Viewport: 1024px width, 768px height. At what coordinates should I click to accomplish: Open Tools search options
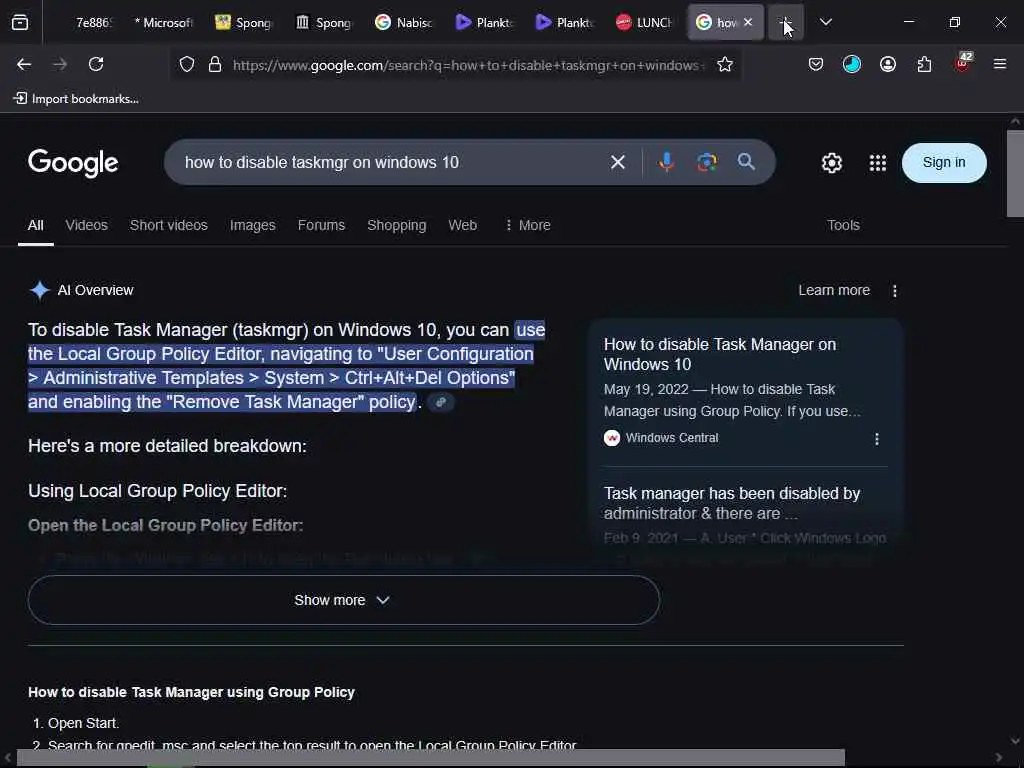(x=843, y=225)
